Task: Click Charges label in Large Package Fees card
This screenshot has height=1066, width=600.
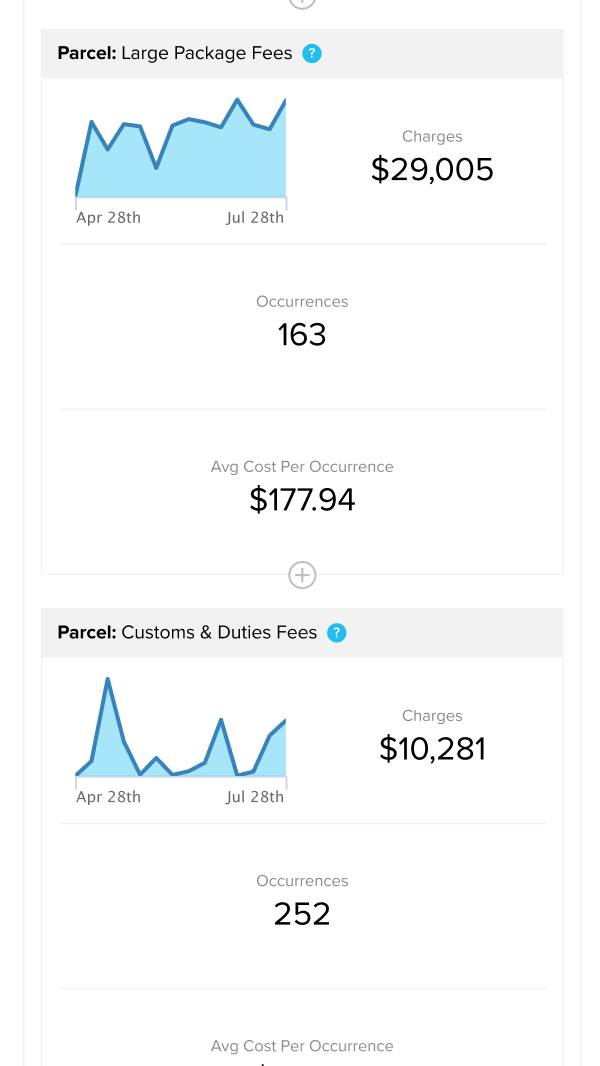Action: [x=432, y=137]
